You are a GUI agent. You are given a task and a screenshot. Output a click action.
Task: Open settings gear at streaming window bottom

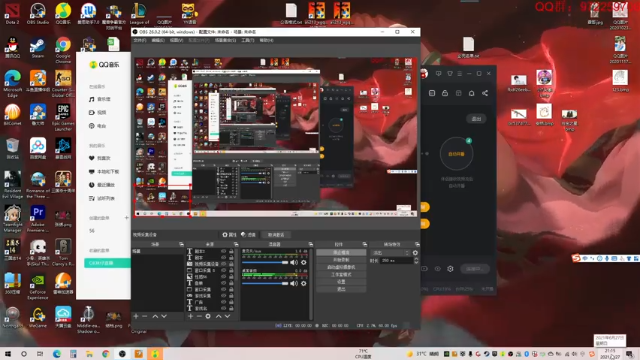coord(450,269)
